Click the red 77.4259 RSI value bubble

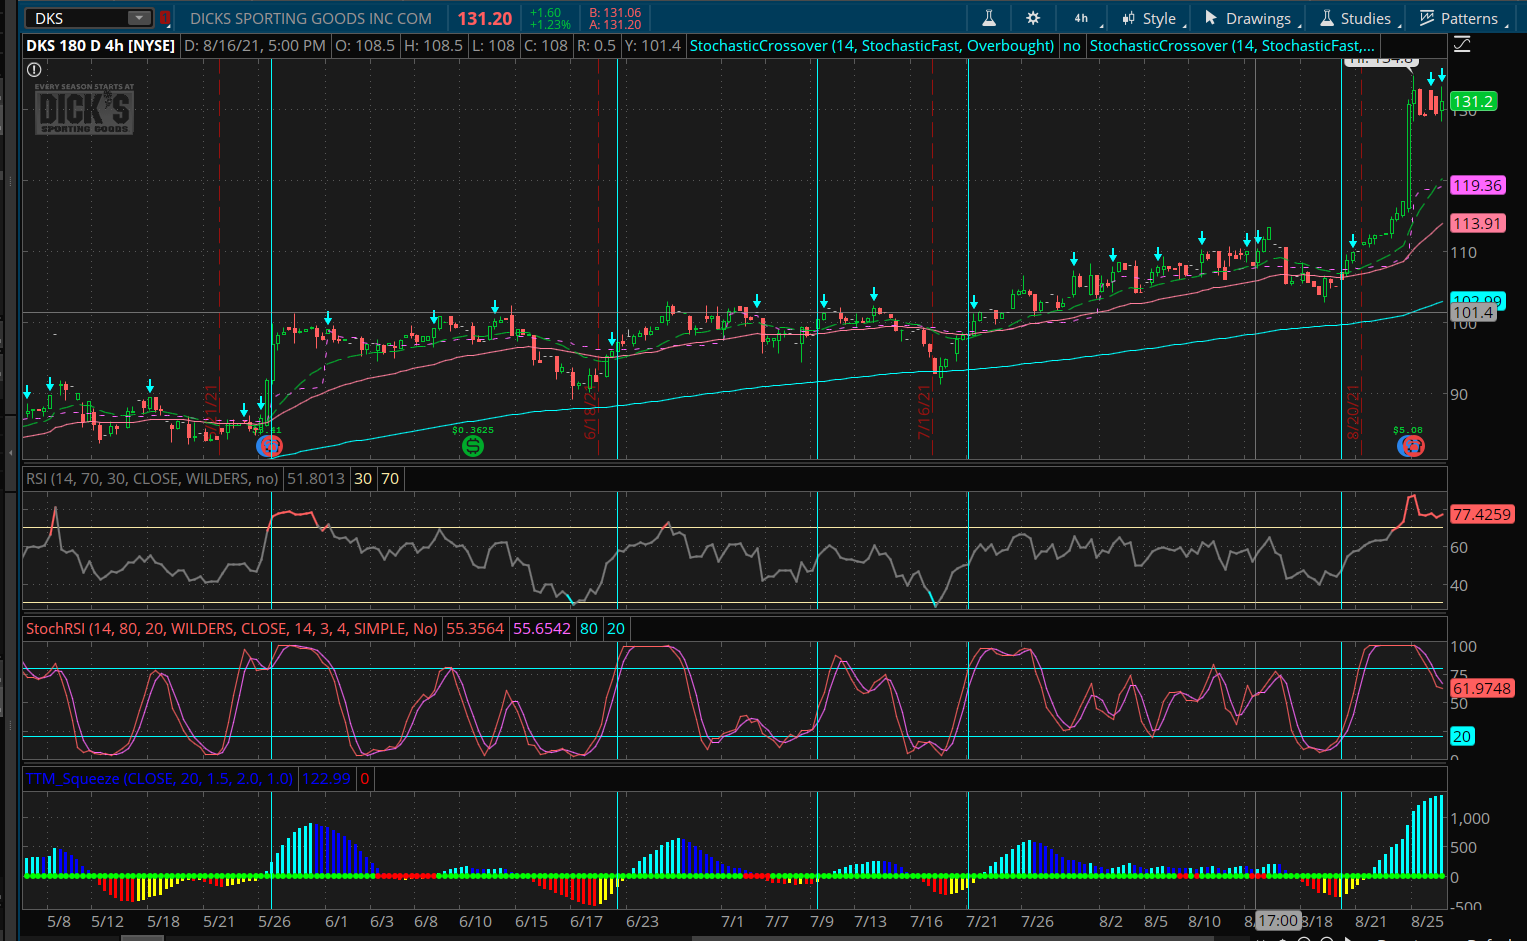pyautogui.click(x=1481, y=514)
